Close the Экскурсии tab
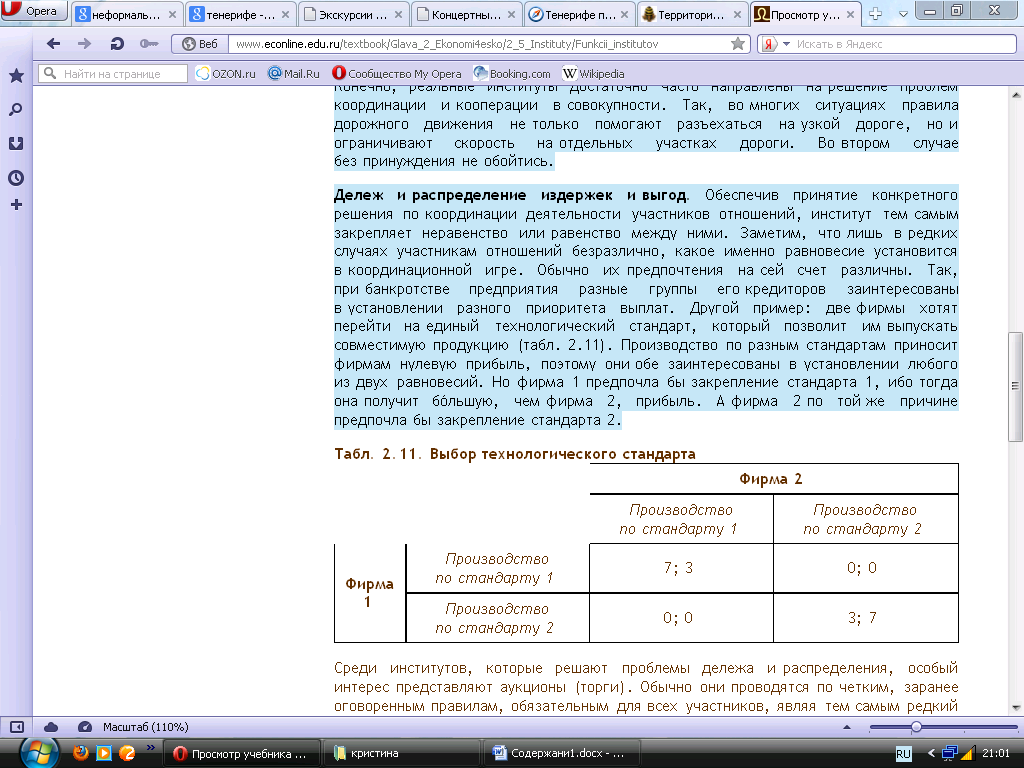This screenshot has width=1024, height=768. point(398,14)
